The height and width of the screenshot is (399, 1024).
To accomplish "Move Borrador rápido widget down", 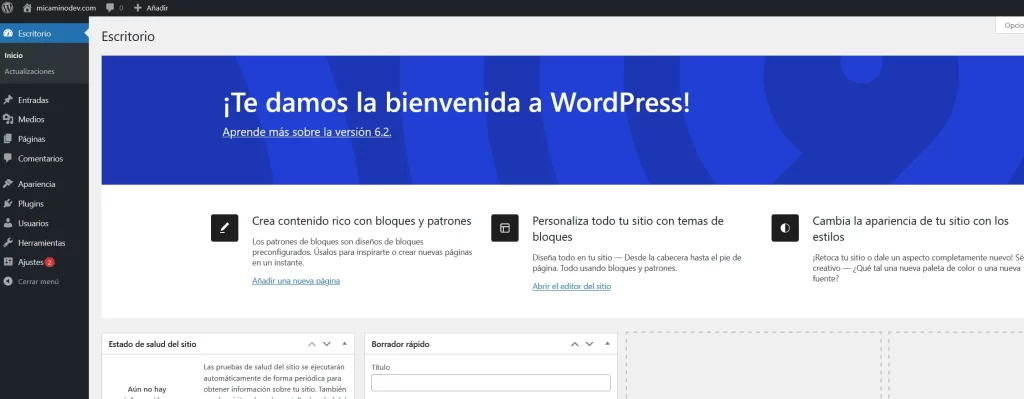I will (x=589, y=344).
